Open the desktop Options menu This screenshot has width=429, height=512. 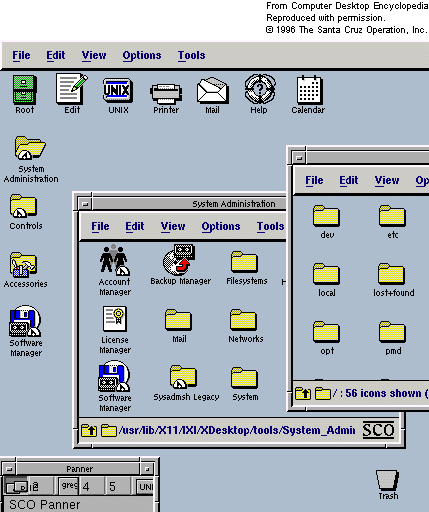[142, 55]
